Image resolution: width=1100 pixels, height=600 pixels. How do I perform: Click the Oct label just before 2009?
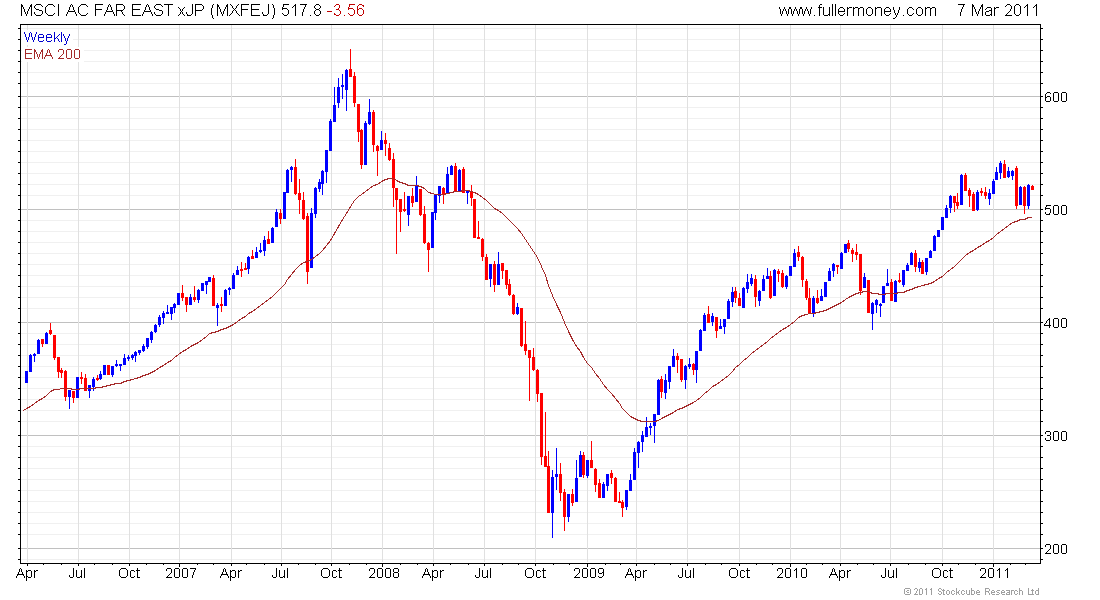[535, 573]
